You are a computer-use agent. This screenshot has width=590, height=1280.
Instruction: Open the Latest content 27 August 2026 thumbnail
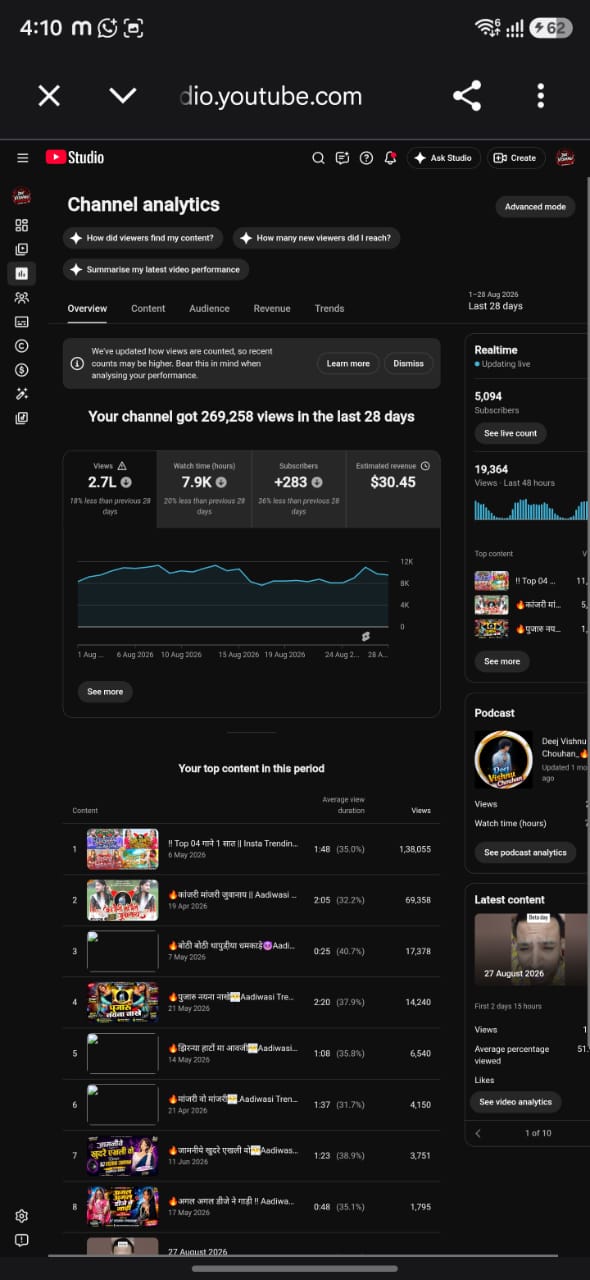click(531, 950)
